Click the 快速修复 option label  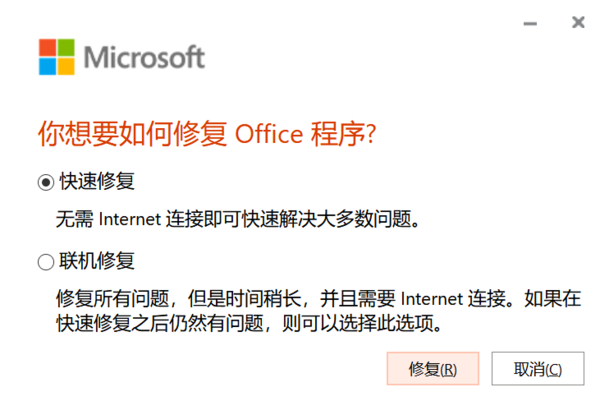point(97,182)
